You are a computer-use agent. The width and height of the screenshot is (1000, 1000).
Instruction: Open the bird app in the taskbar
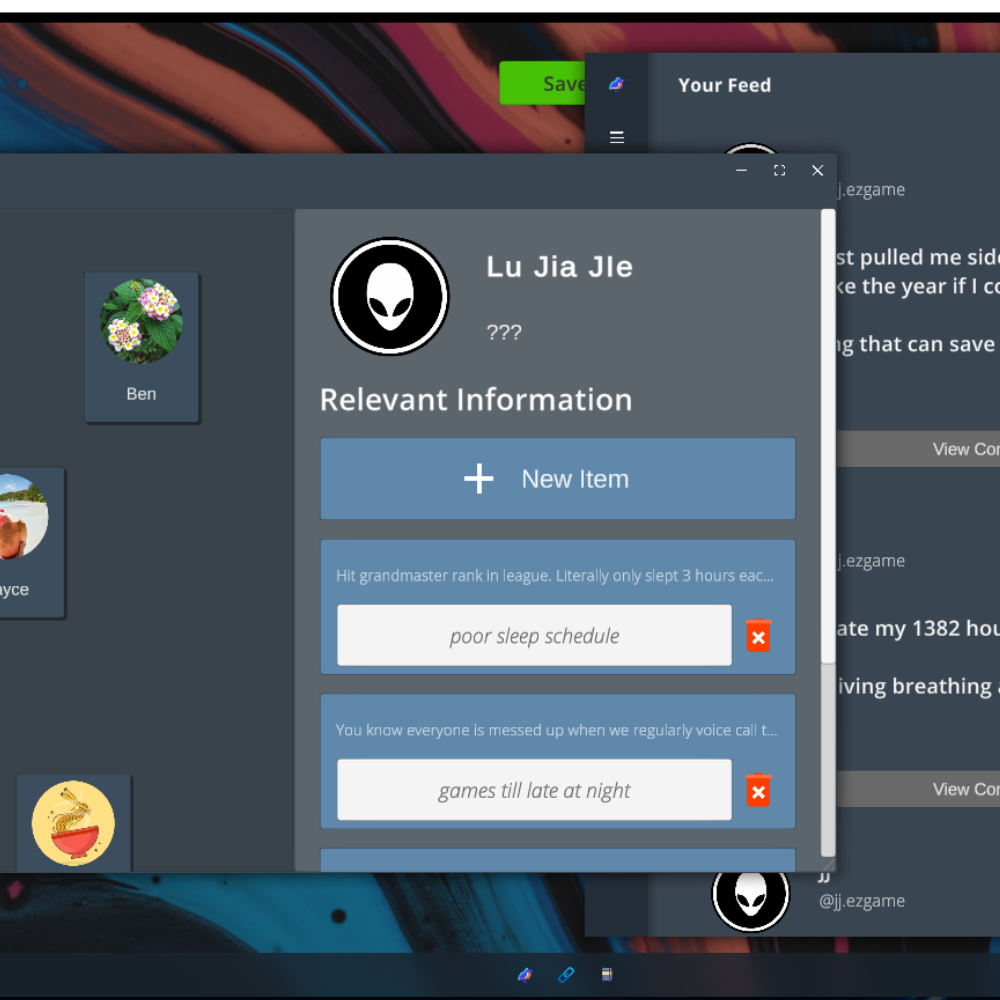point(524,975)
